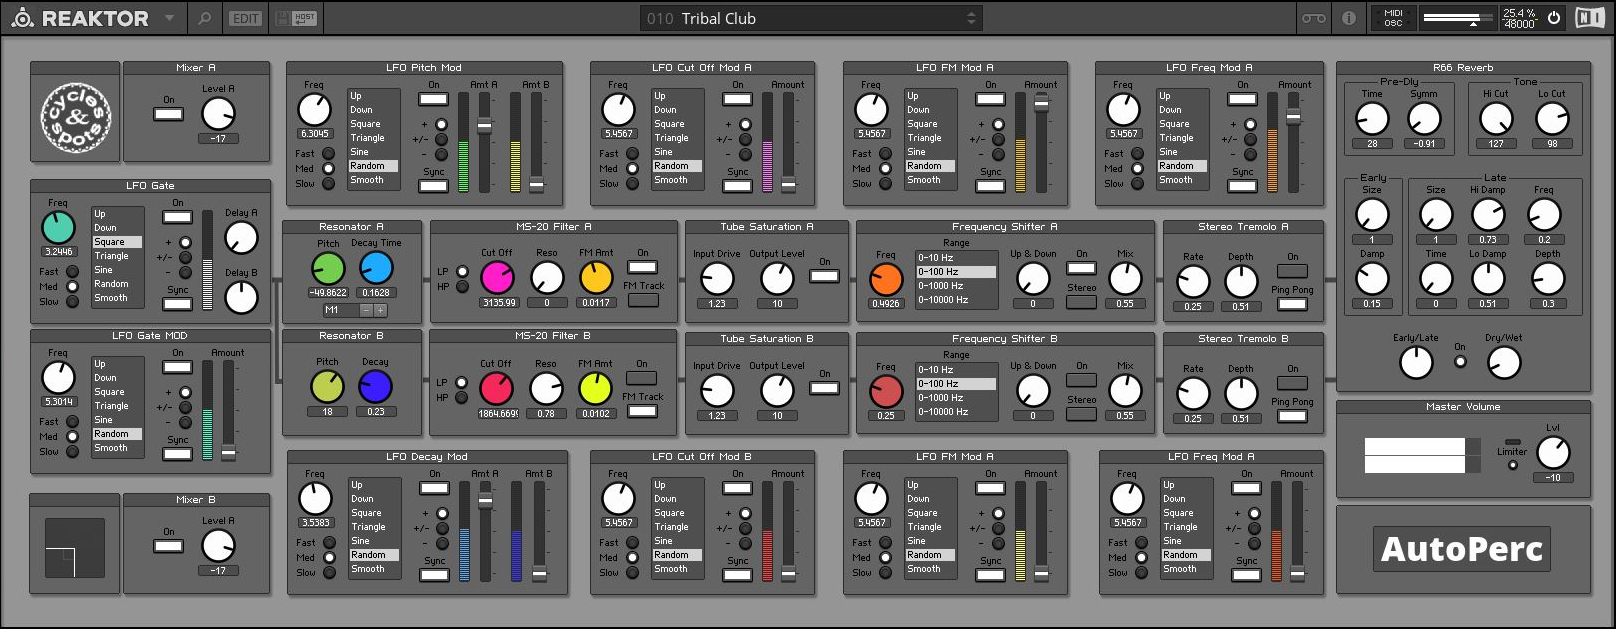
Task: Toggle the R66 Reverb On indicator
Action: [x=1460, y=361]
